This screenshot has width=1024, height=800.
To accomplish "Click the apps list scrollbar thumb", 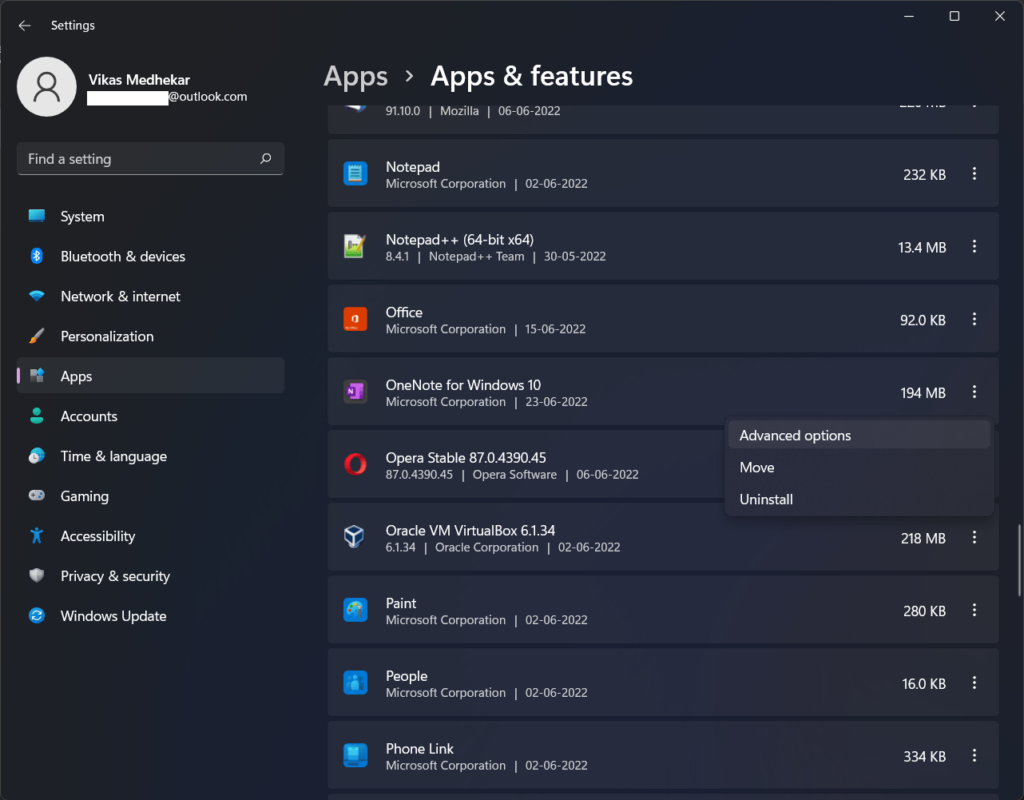I will (1019, 560).
